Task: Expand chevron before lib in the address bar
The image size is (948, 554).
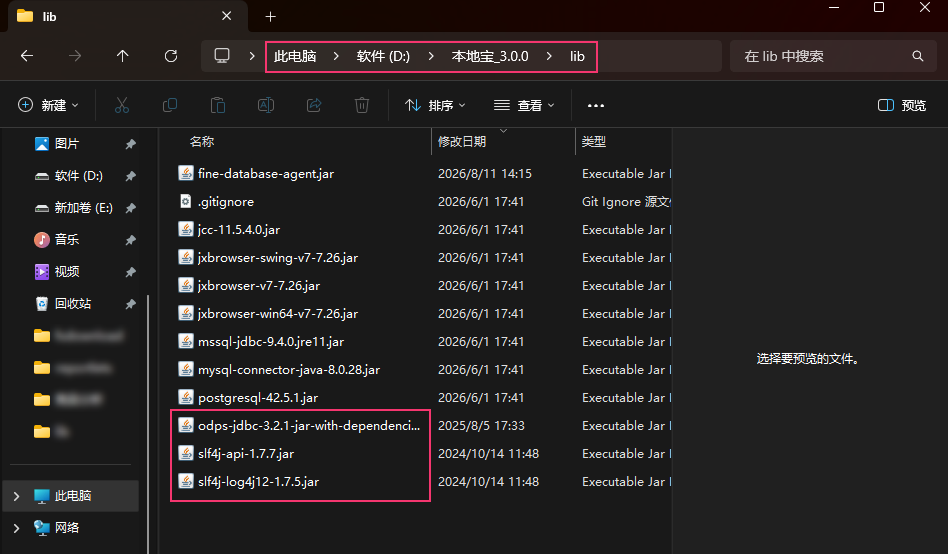Action: coord(549,56)
